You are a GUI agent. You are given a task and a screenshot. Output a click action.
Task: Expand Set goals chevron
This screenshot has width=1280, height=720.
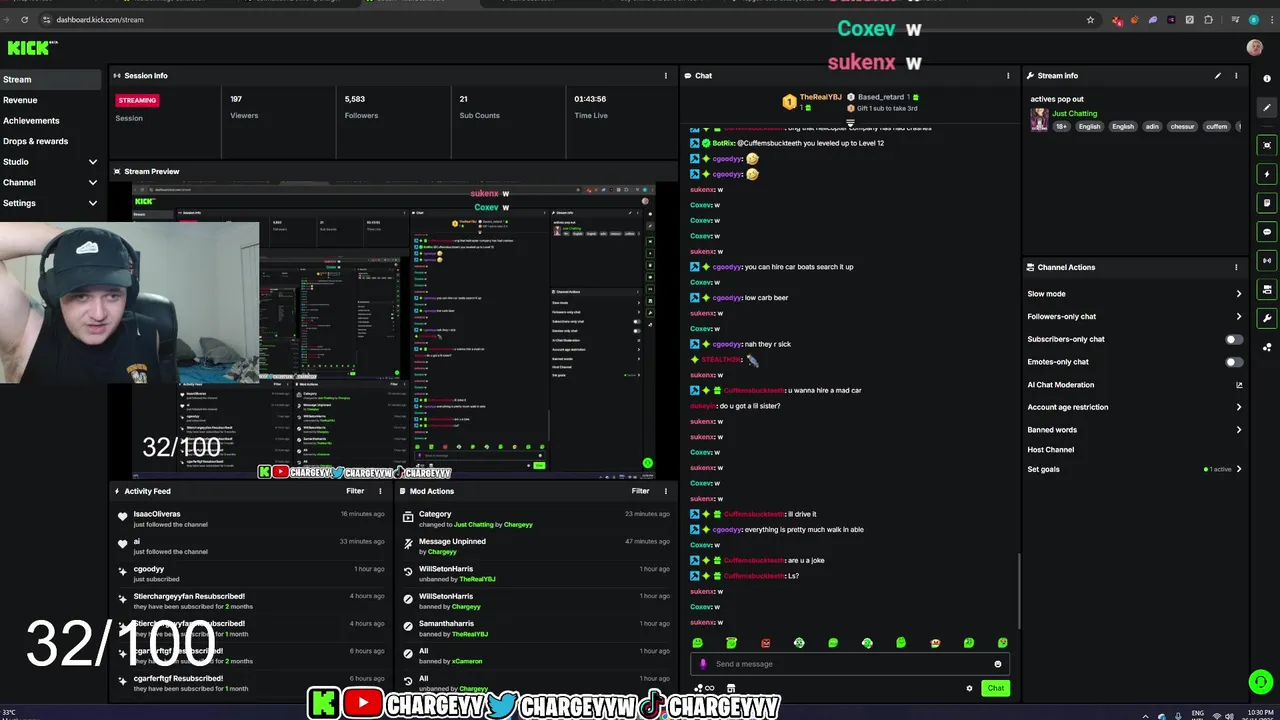(x=1238, y=469)
